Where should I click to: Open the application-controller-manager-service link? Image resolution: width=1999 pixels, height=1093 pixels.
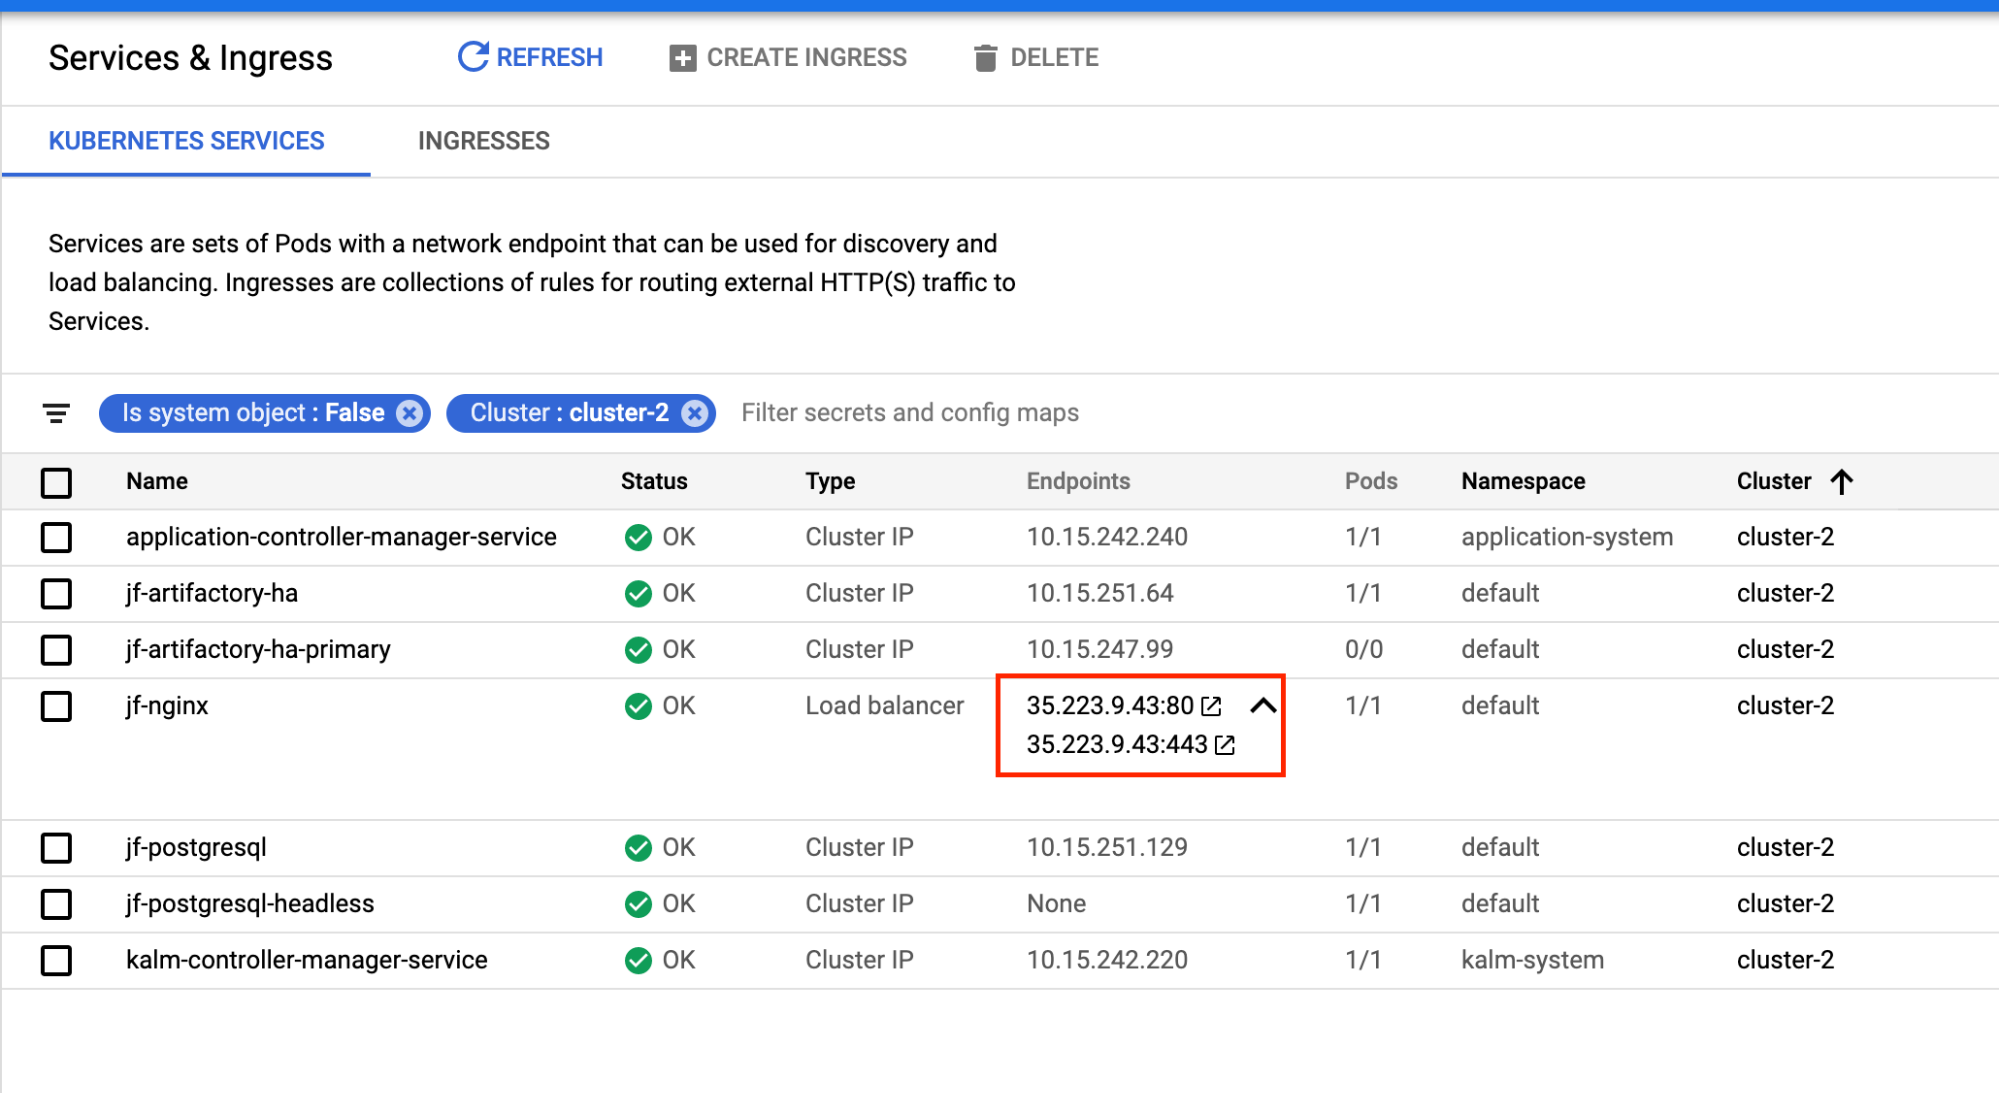[x=341, y=537]
